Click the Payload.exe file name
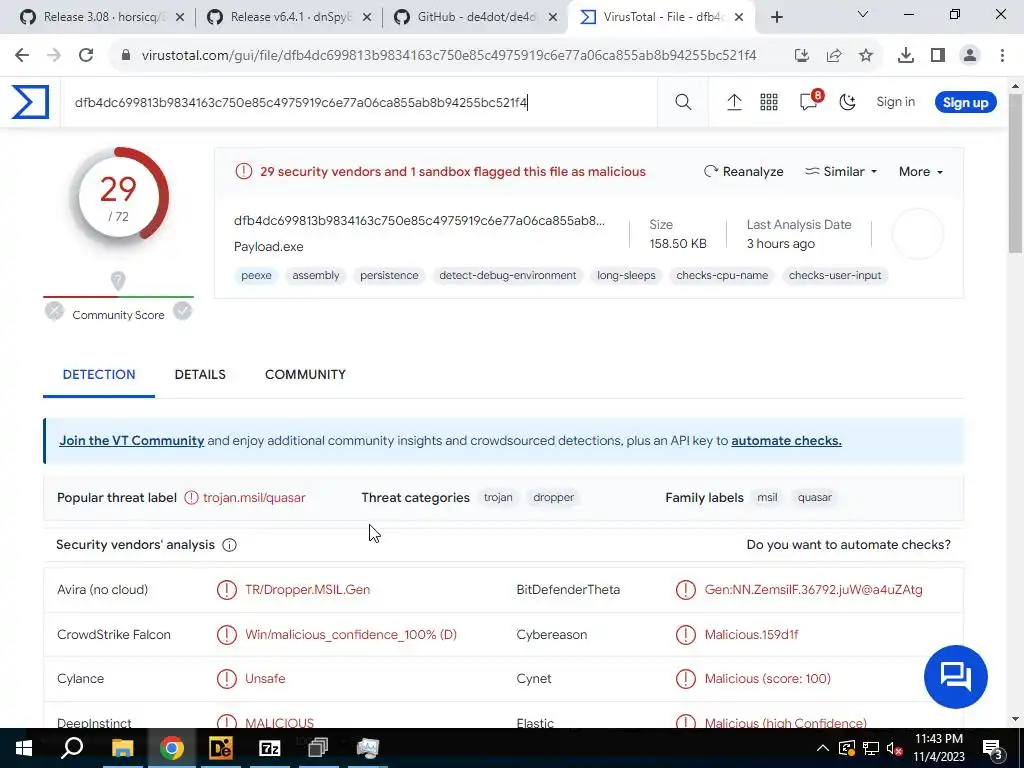Image resolution: width=1024 pixels, height=768 pixels. pos(268,247)
